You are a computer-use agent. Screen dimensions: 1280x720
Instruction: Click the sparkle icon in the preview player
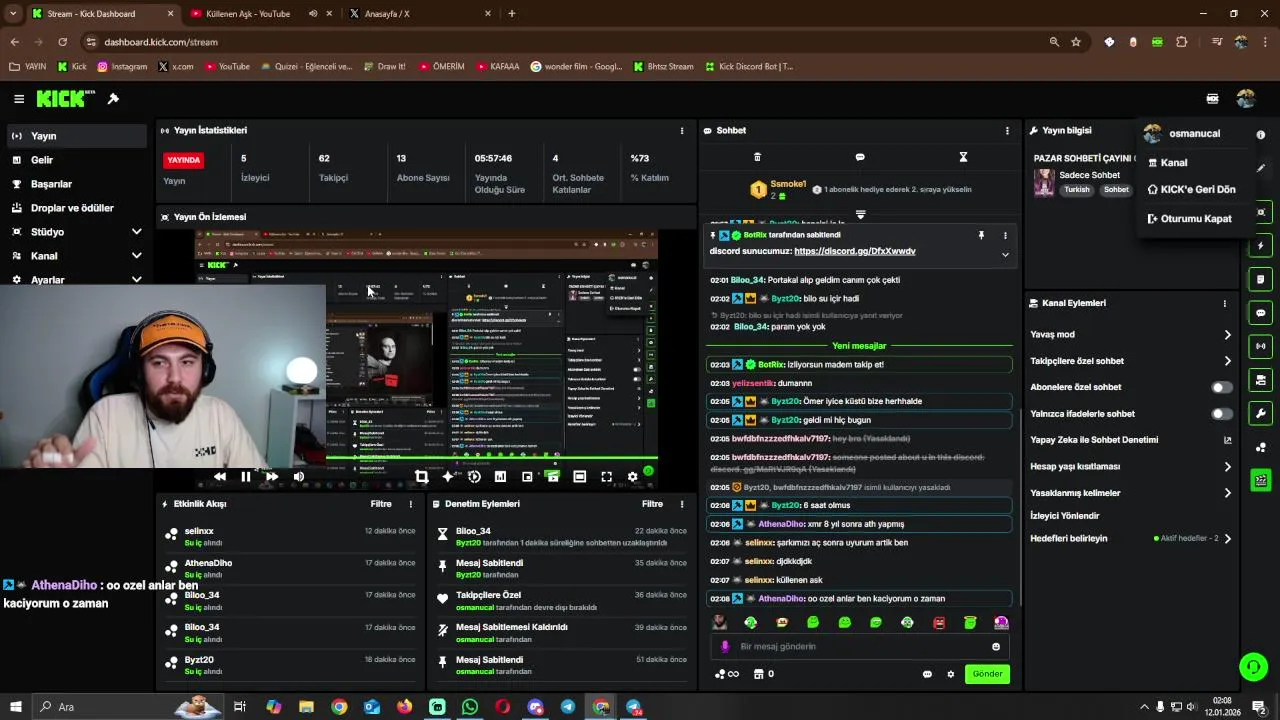[448, 477]
